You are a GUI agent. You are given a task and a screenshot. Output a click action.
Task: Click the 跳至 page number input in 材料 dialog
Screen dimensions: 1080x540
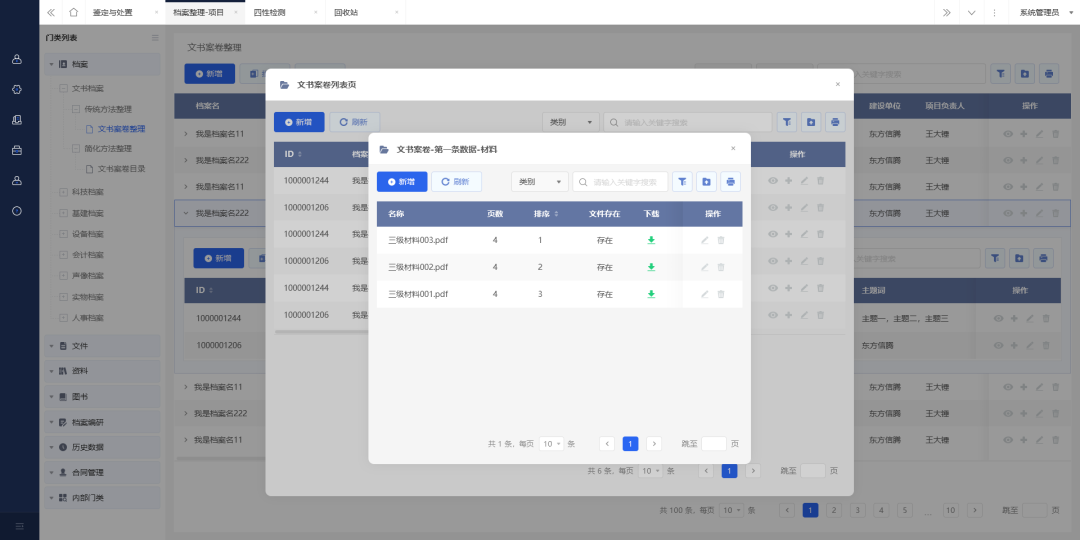point(713,443)
